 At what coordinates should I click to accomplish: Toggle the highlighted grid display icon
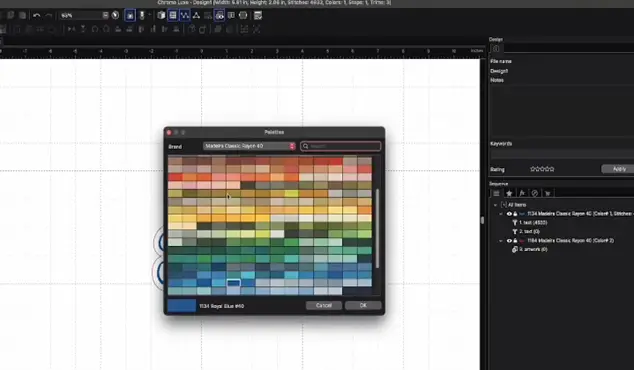pyautogui.click(x=173, y=15)
